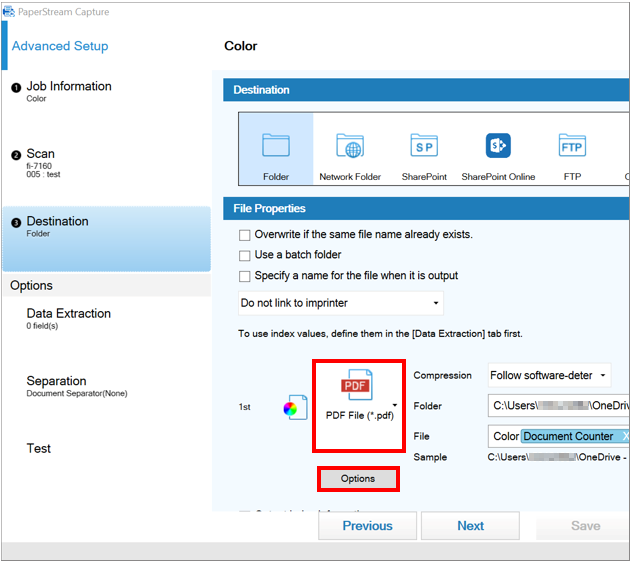Image resolution: width=631 pixels, height=562 pixels.
Task: Pick the SharePoint Online destination icon
Action: coord(498,147)
